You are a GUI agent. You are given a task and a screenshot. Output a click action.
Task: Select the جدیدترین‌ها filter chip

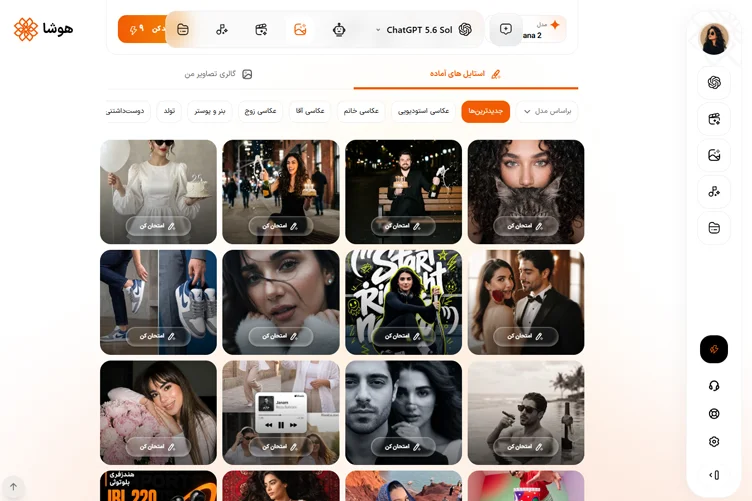click(x=485, y=111)
